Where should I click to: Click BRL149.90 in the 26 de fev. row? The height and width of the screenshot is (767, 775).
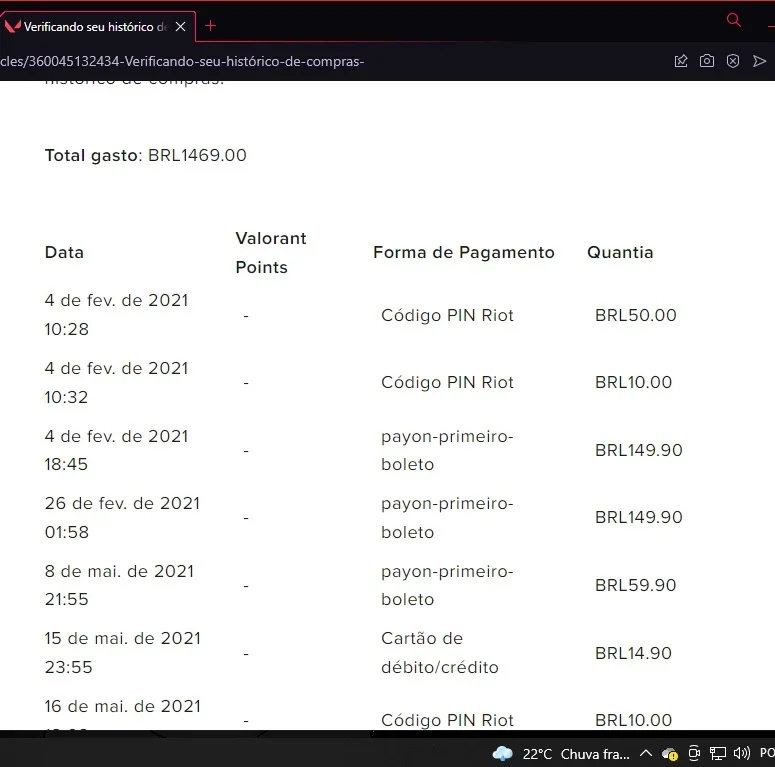[x=639, y=517]
